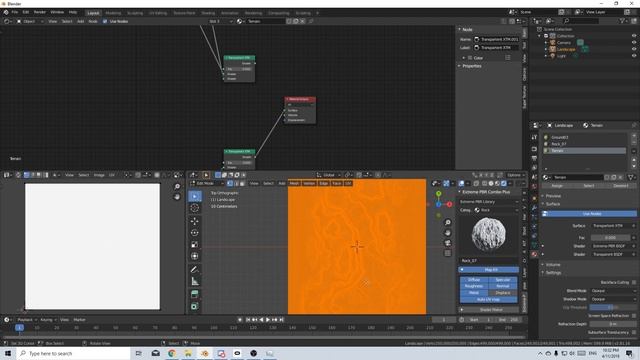Select the Rotate tool in viewport toolbar
Viewport: 640px width, 360px height.
click(195, 233)
